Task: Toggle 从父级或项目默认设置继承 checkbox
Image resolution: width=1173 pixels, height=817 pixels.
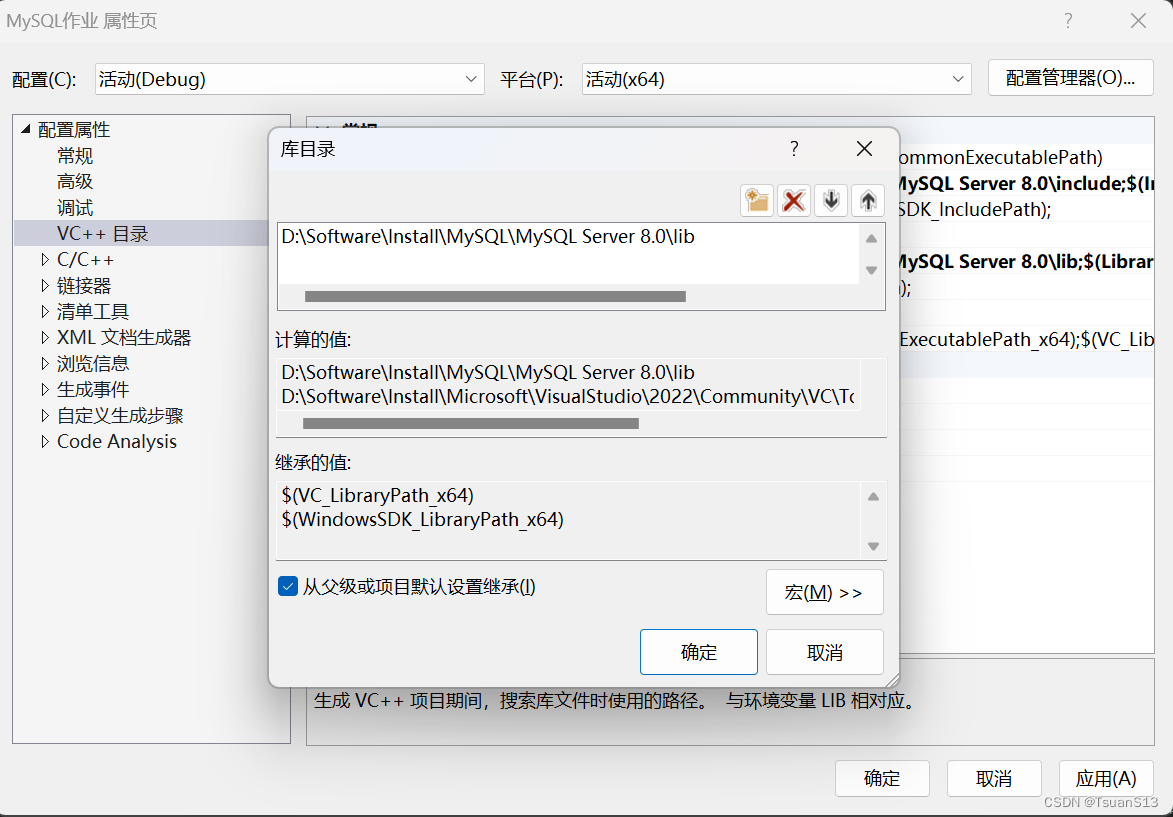Action: (x=288, y=586)
